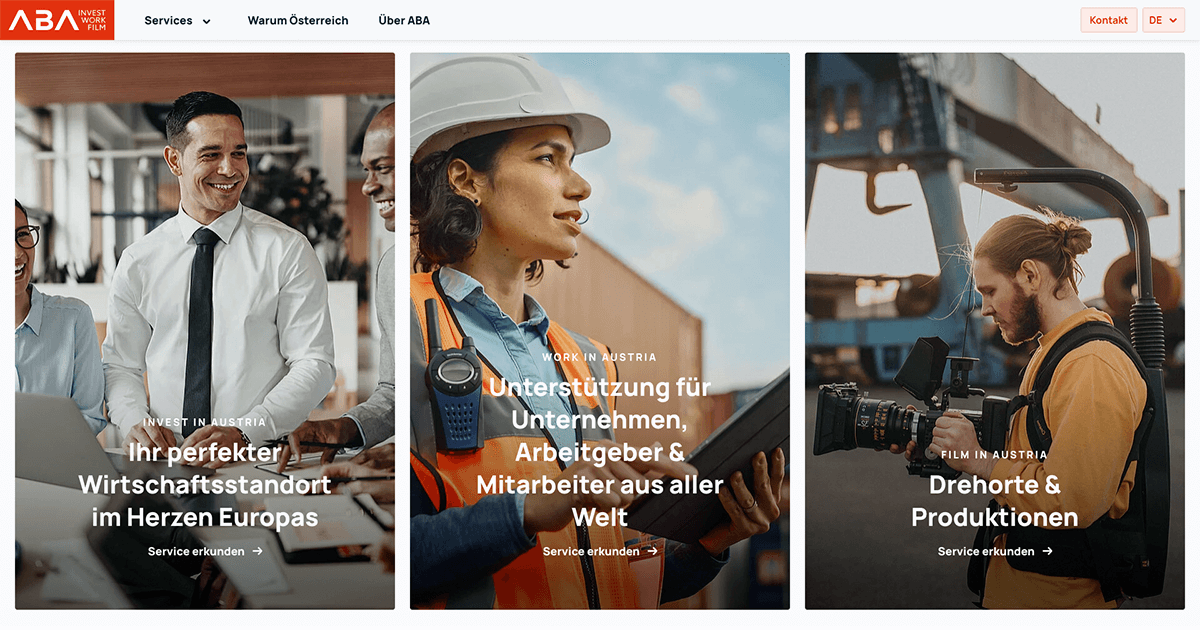Click Service erkunden under Work in Austria

tap(591, 551)
